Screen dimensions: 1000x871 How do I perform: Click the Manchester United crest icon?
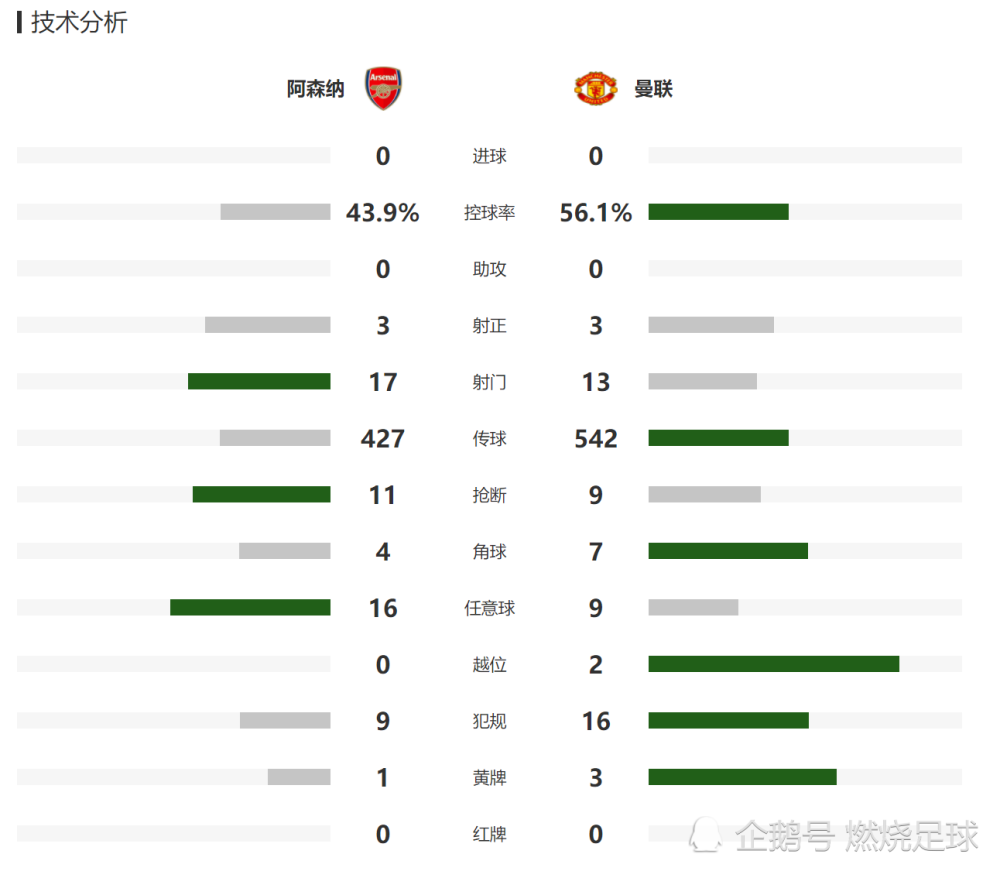[x=596, y=88]
